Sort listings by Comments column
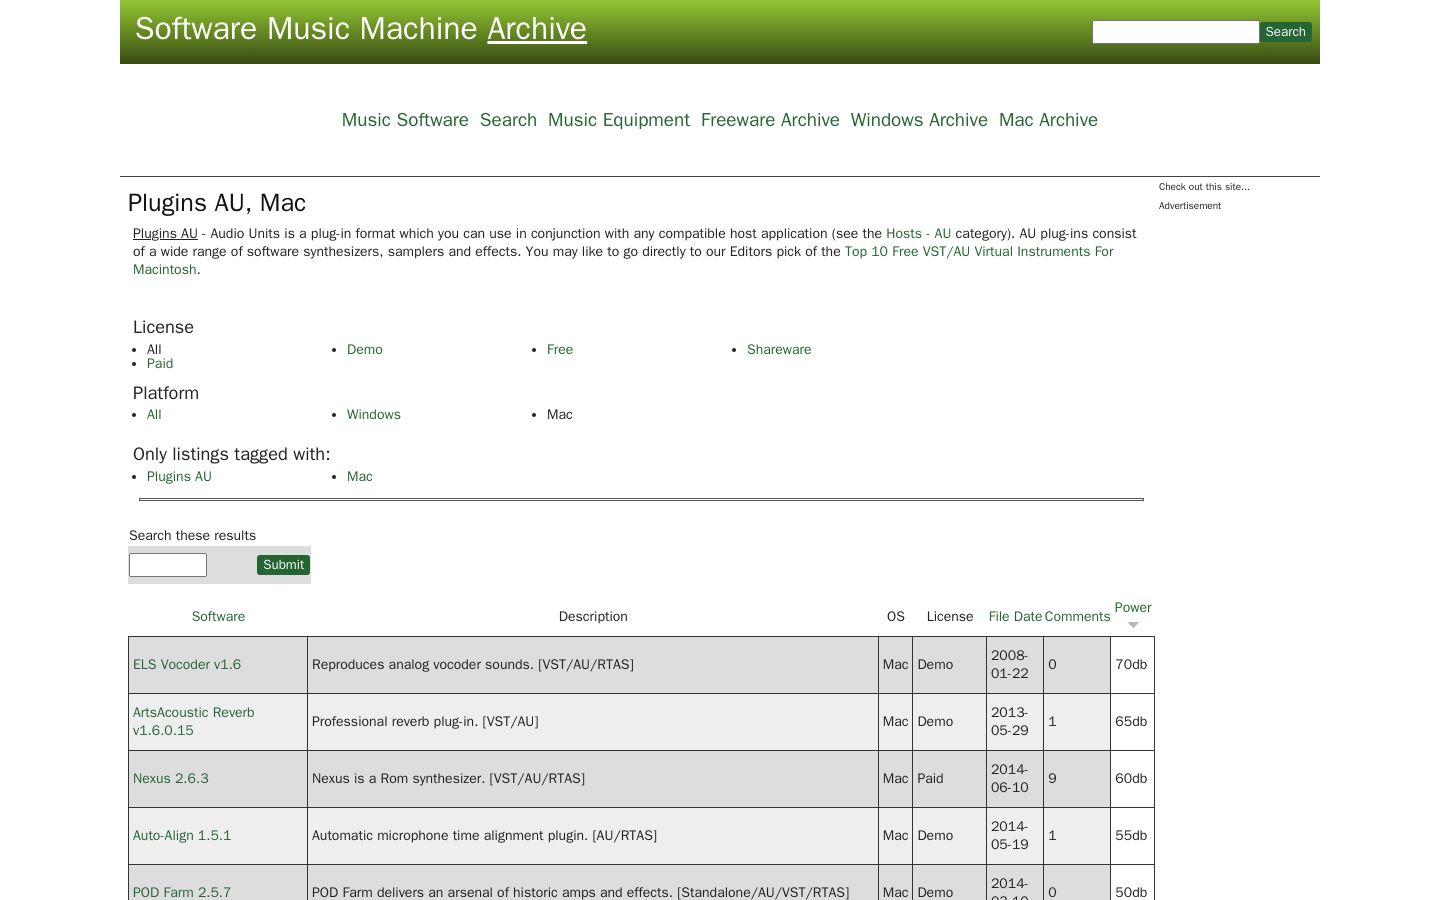 point(1077,617)
